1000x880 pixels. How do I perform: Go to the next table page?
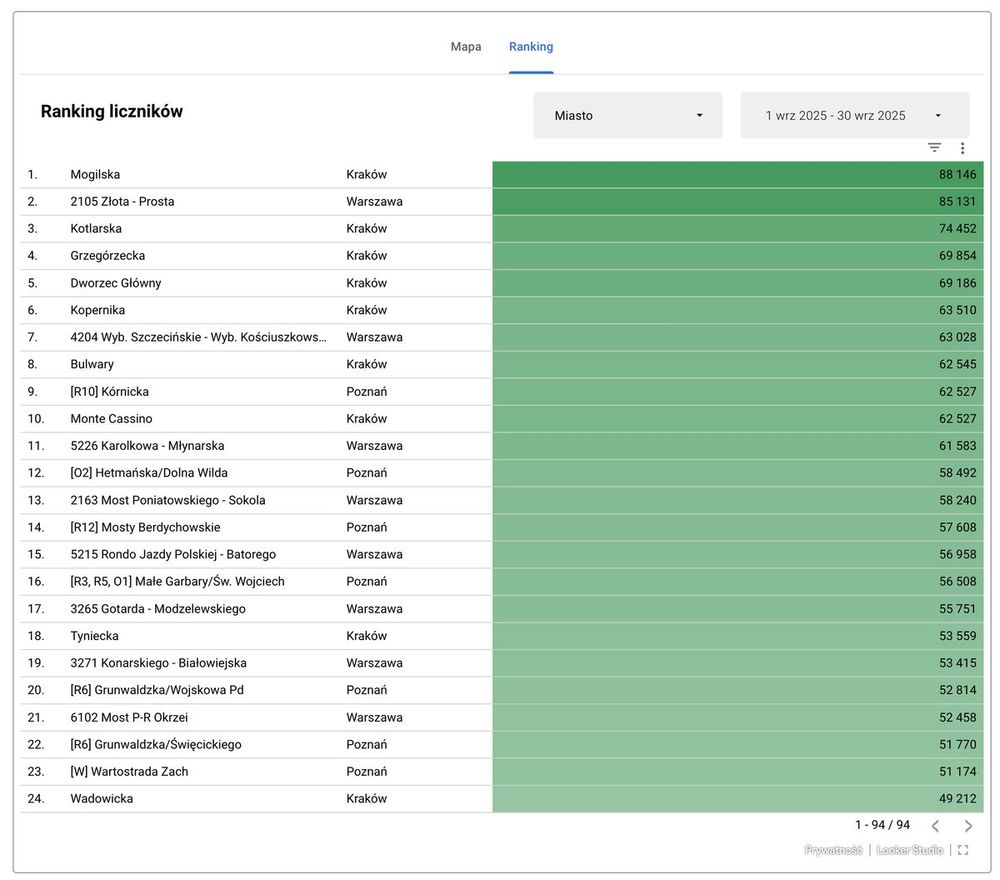point(968,826)
